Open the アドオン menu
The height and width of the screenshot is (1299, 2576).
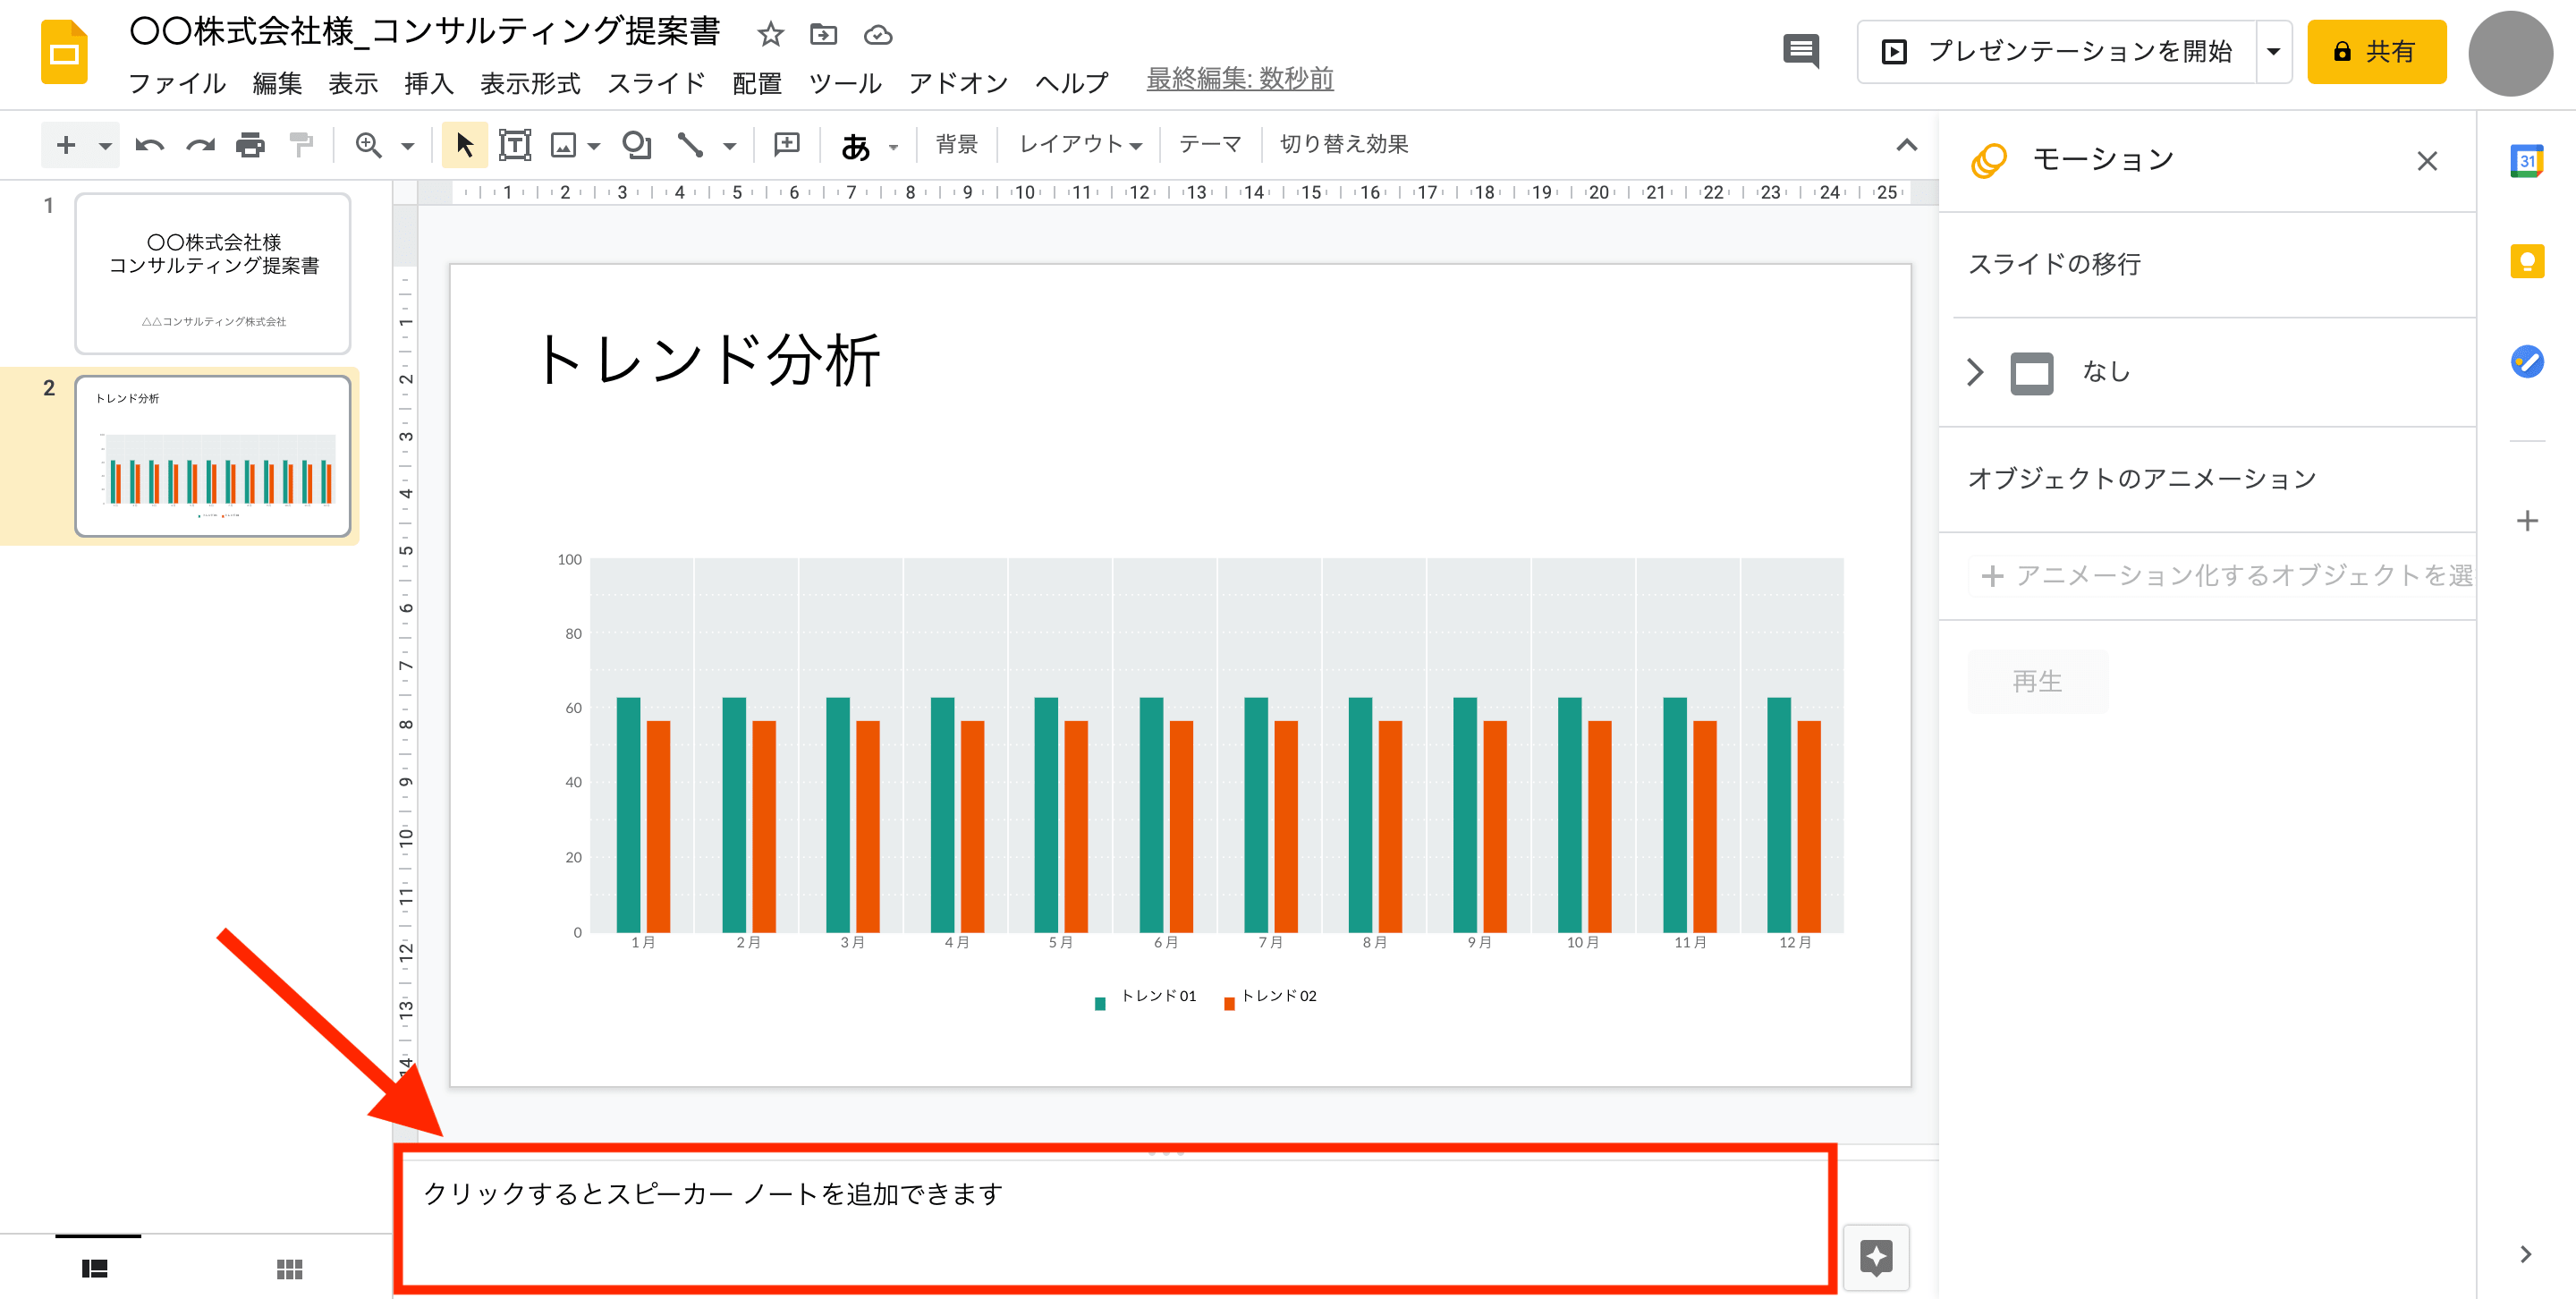(x=958, y=83)
